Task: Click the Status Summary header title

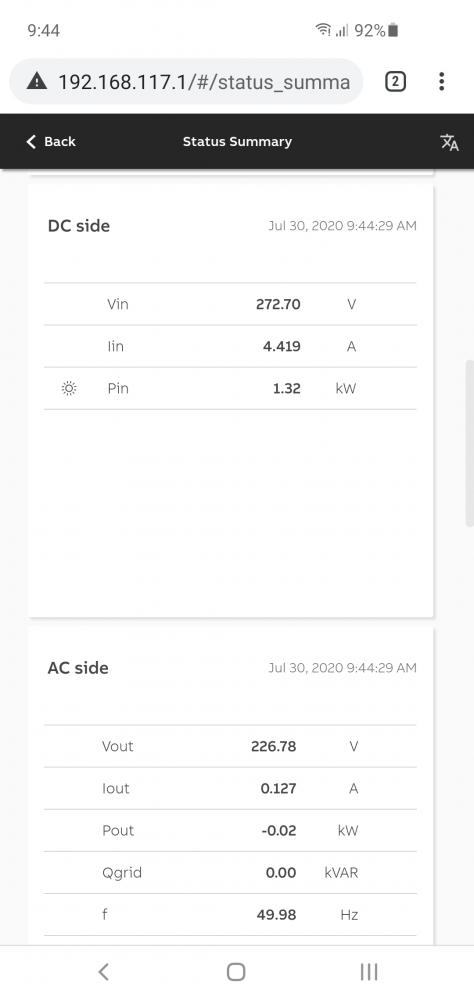Action: tap(237, 142)
